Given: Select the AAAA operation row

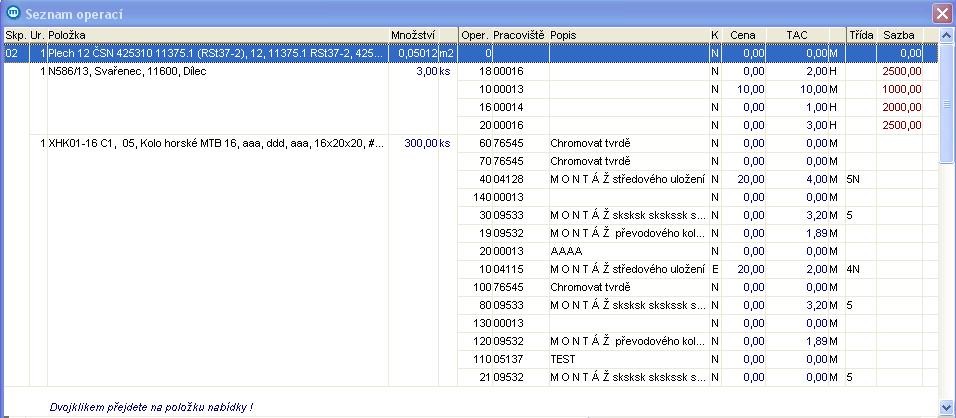Looking at the screenshot, I should pyautogui.click(x=566, y=251).
